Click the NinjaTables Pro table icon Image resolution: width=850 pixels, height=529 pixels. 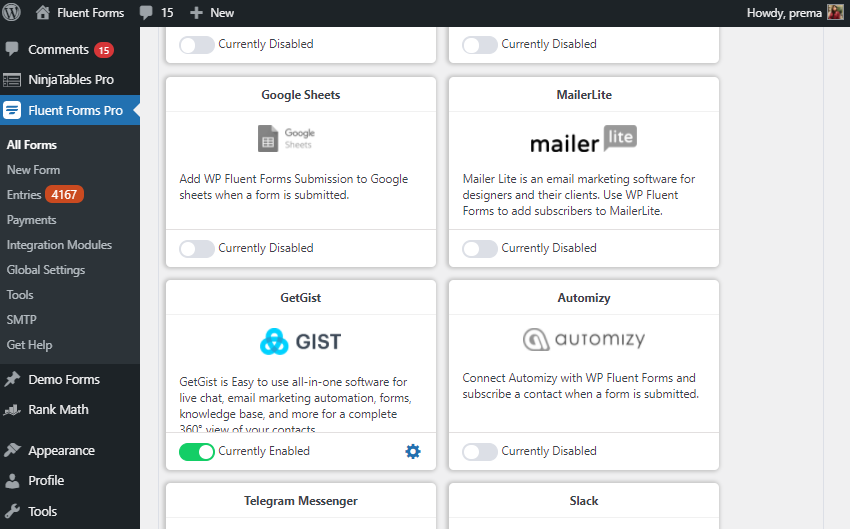point(12,80)
